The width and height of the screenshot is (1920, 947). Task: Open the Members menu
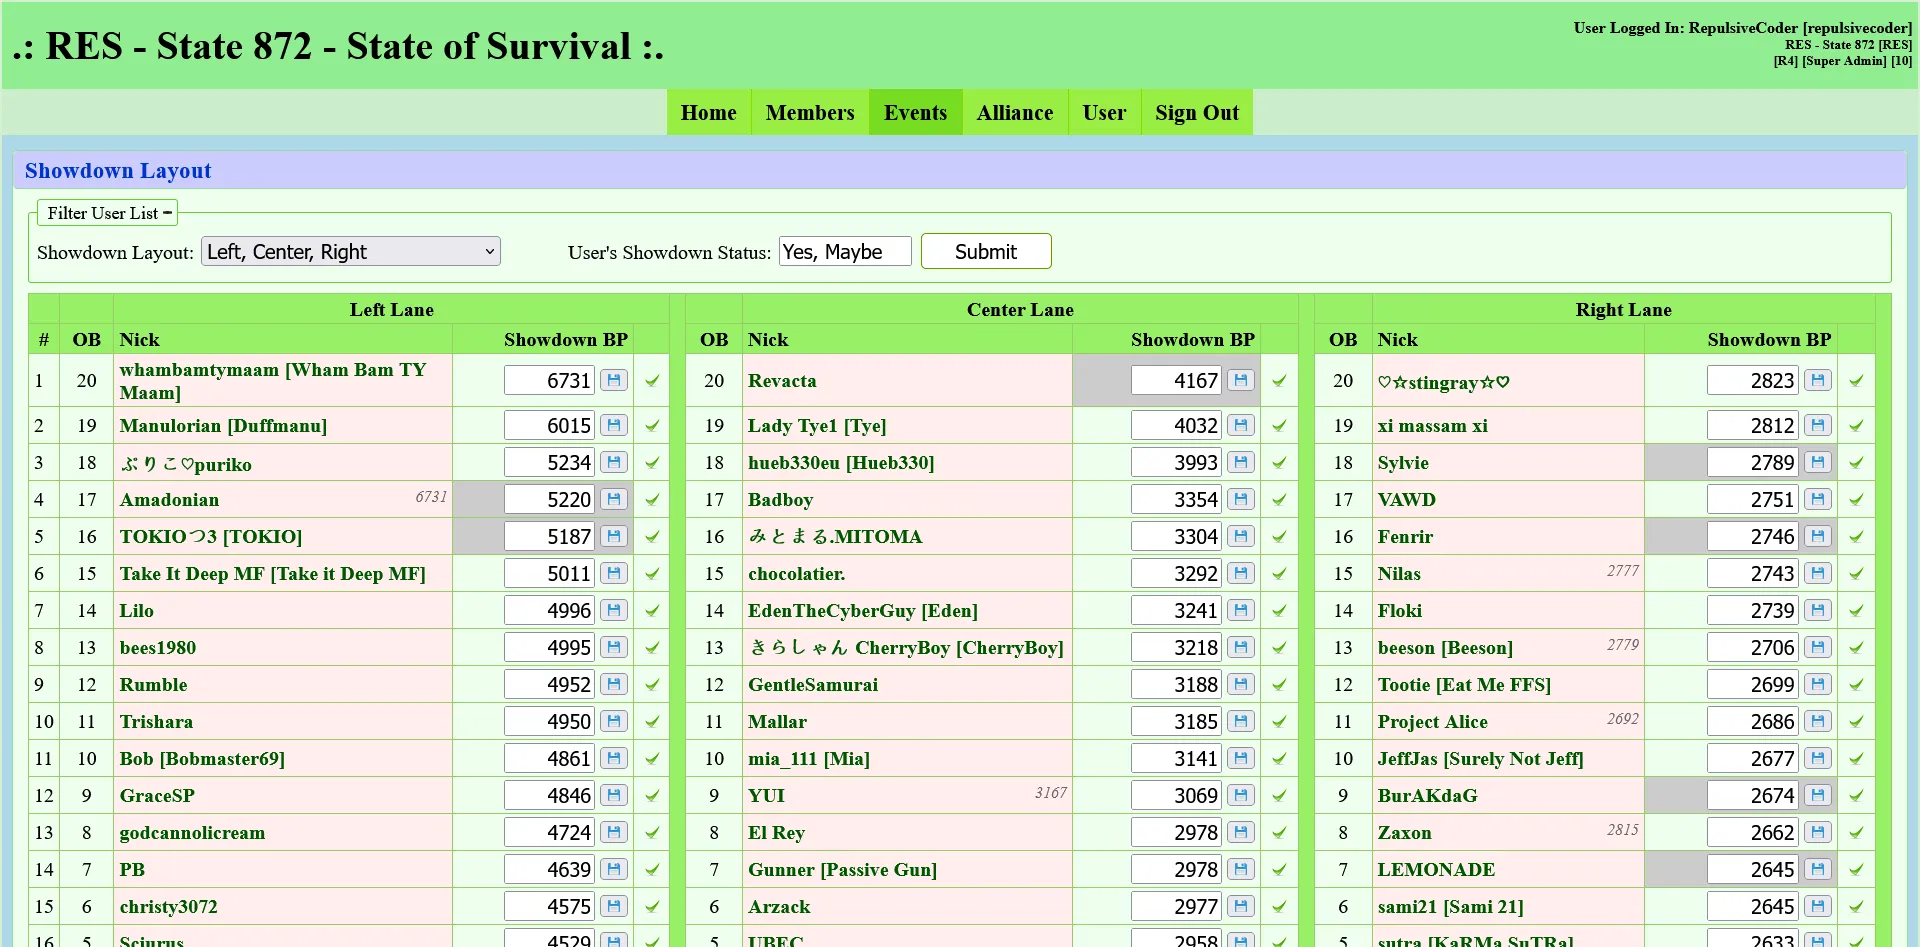(810, 112)
